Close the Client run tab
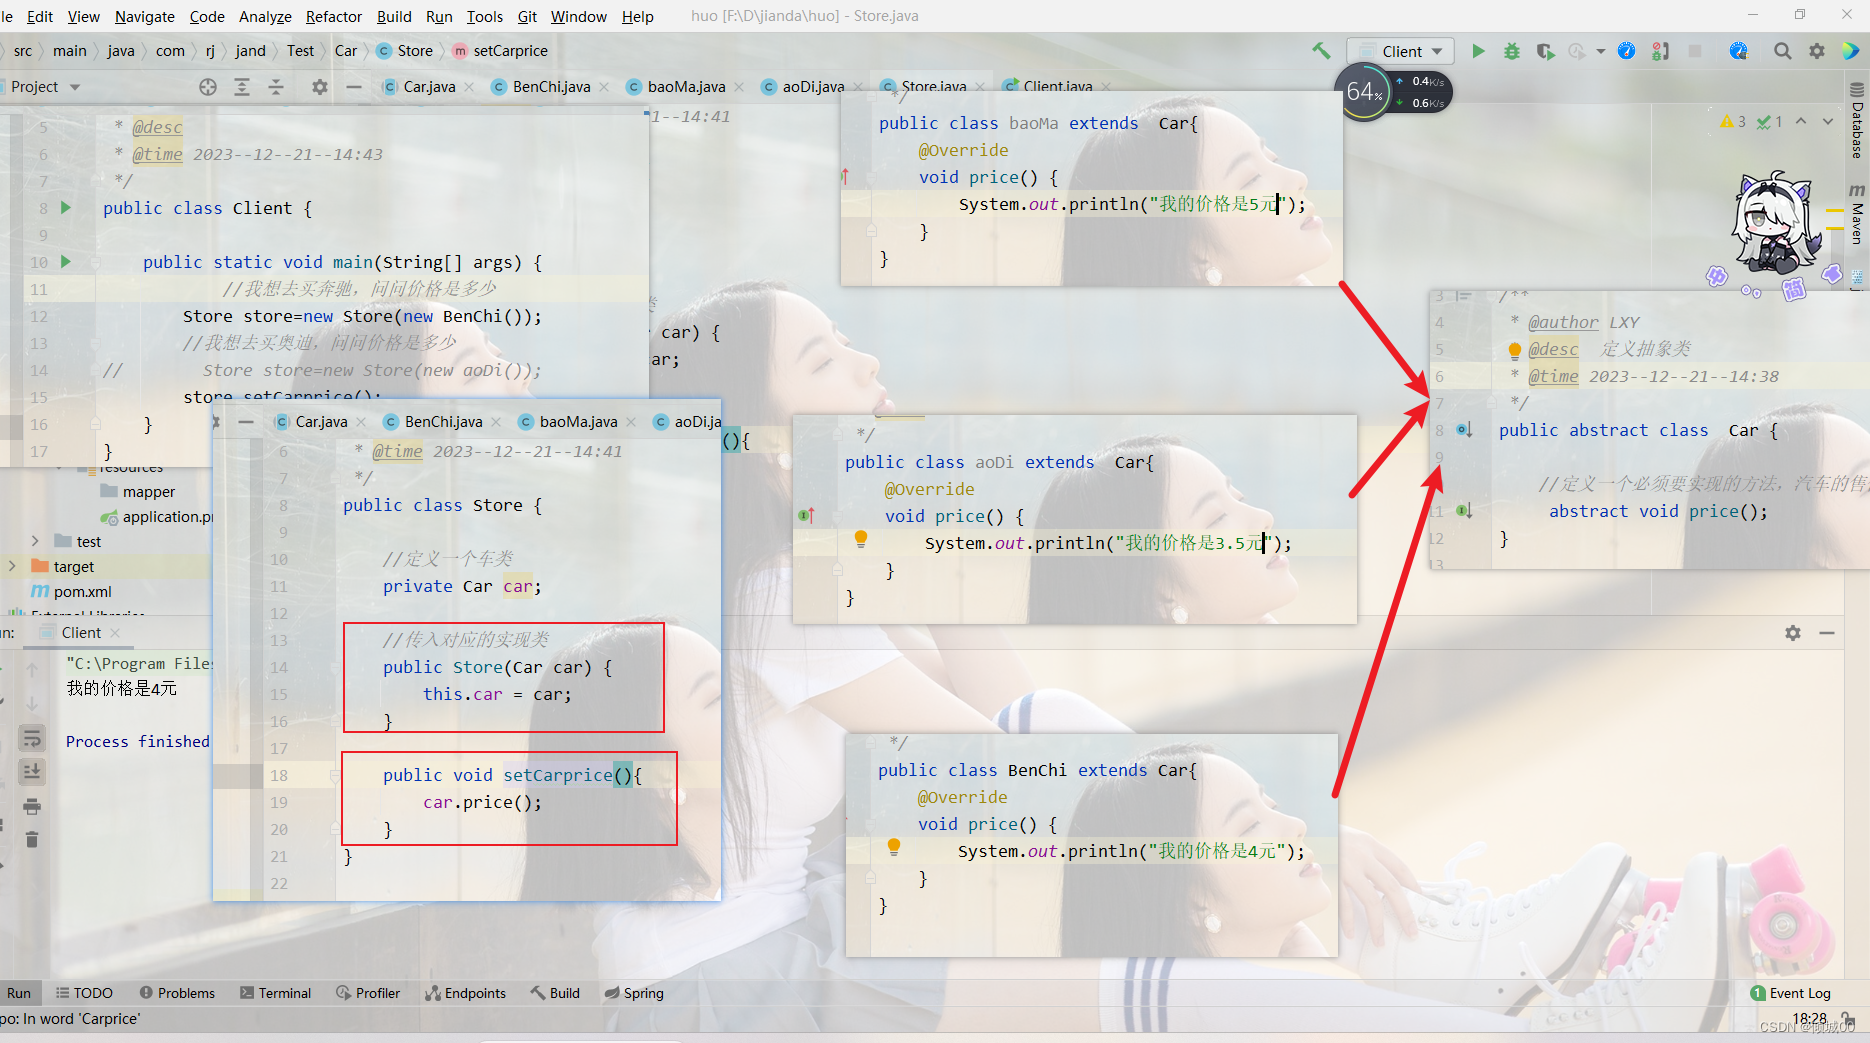1870x1043 pixels. point(115,633)
